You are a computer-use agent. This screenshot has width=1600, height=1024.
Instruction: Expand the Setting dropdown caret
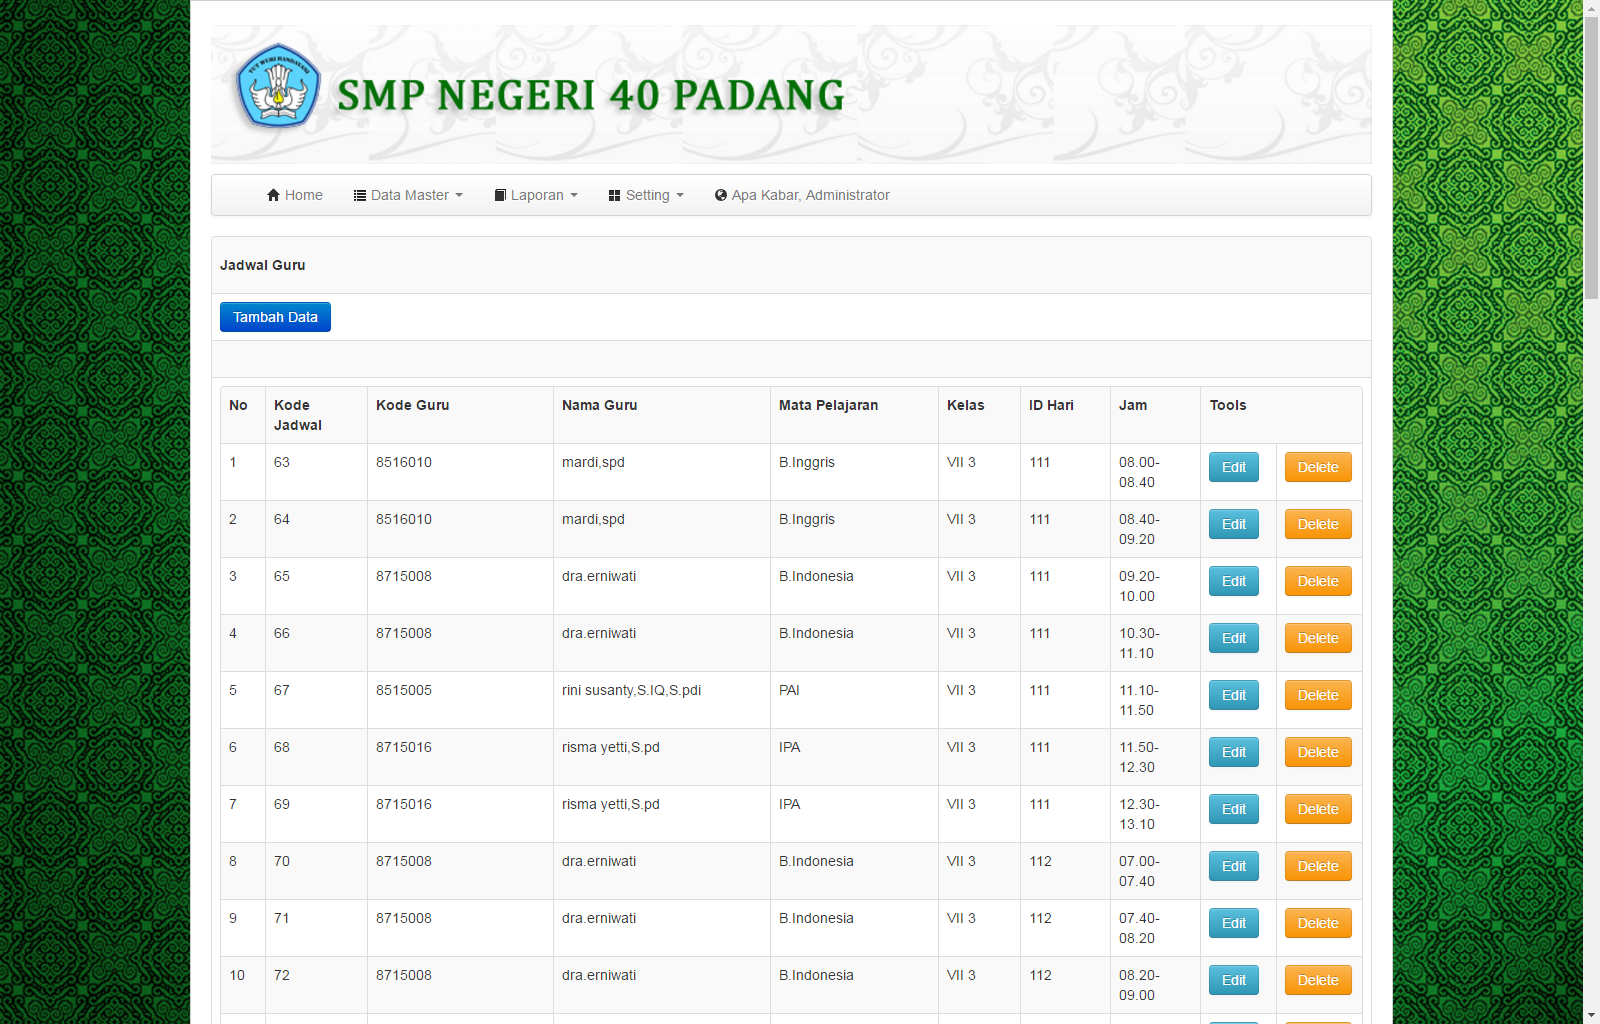coord(680,196)
